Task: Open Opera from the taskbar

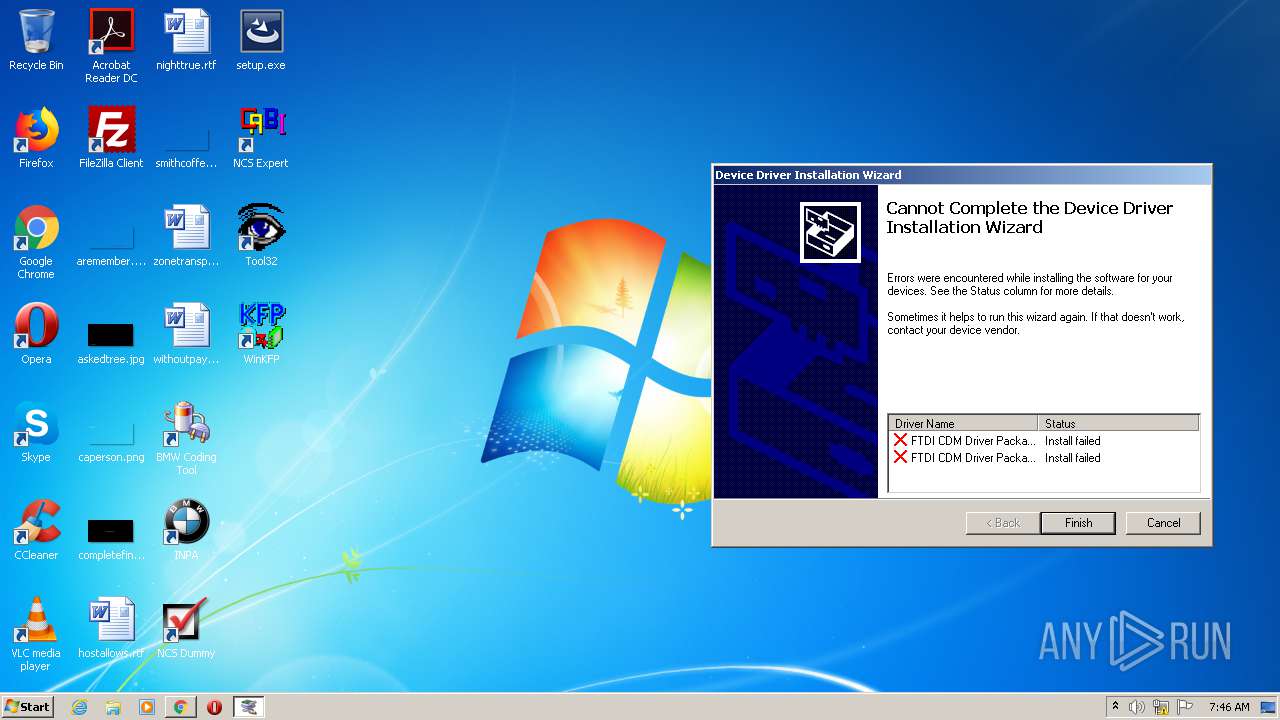Action: 214,707
